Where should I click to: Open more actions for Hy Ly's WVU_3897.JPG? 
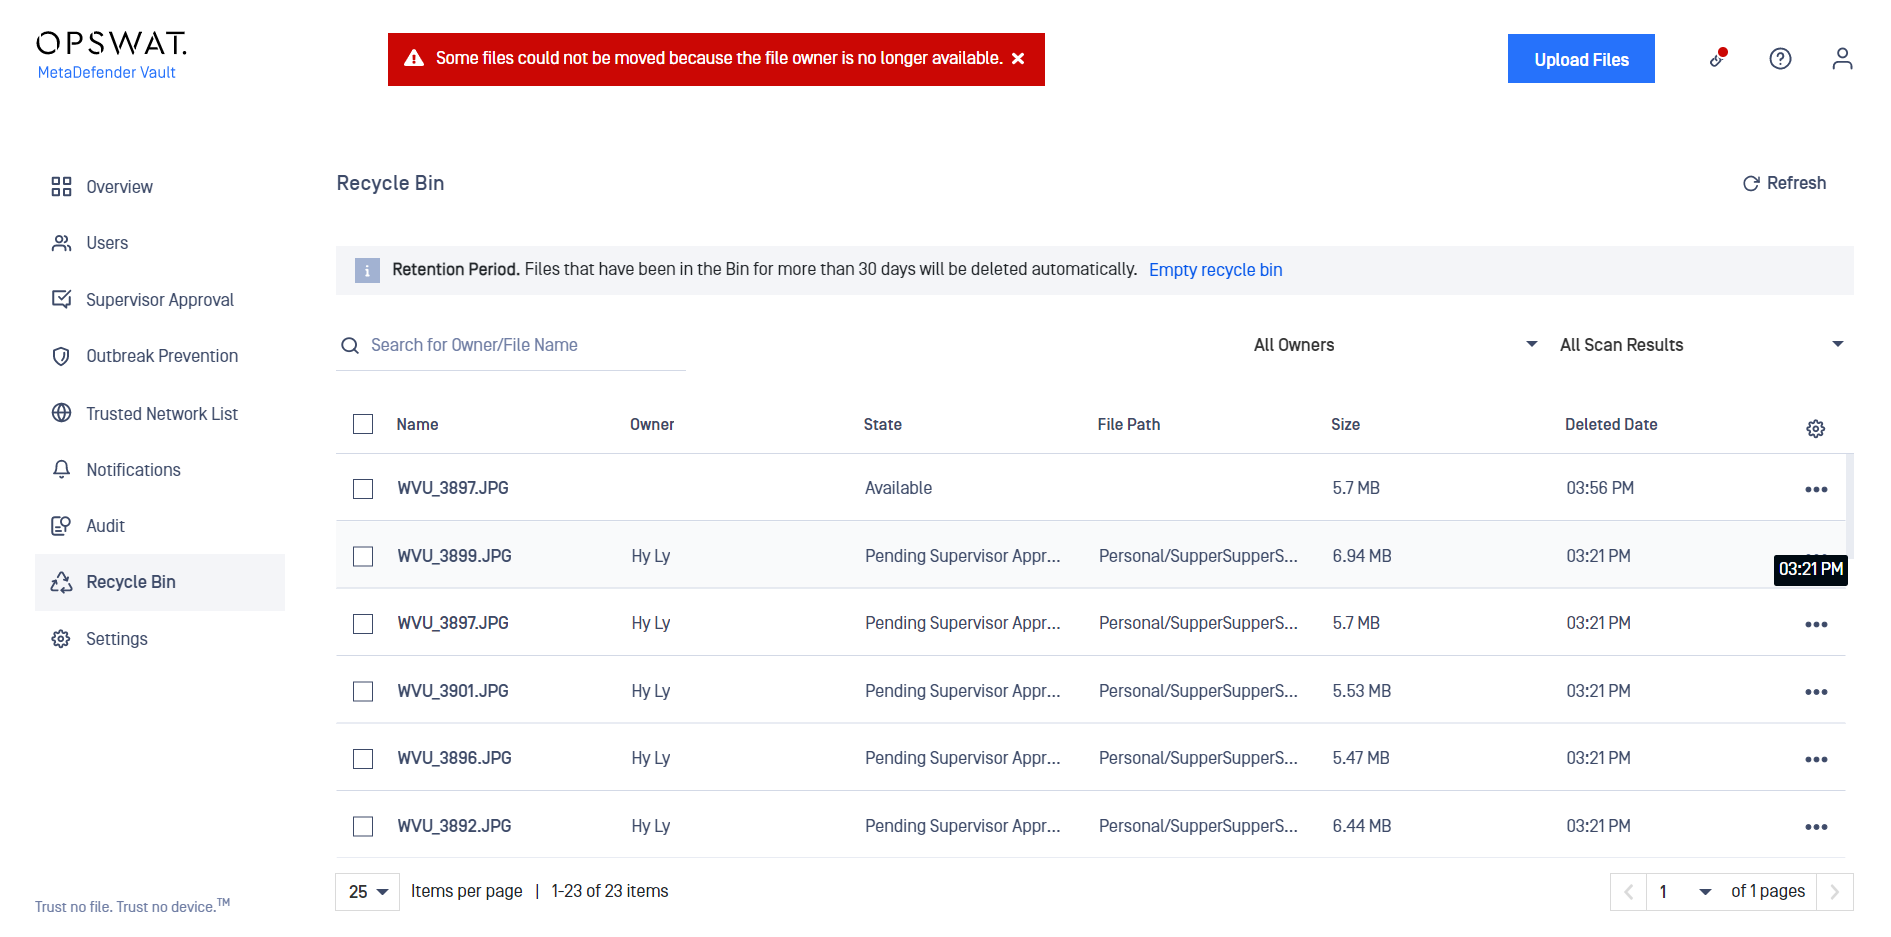[1816, 624]
